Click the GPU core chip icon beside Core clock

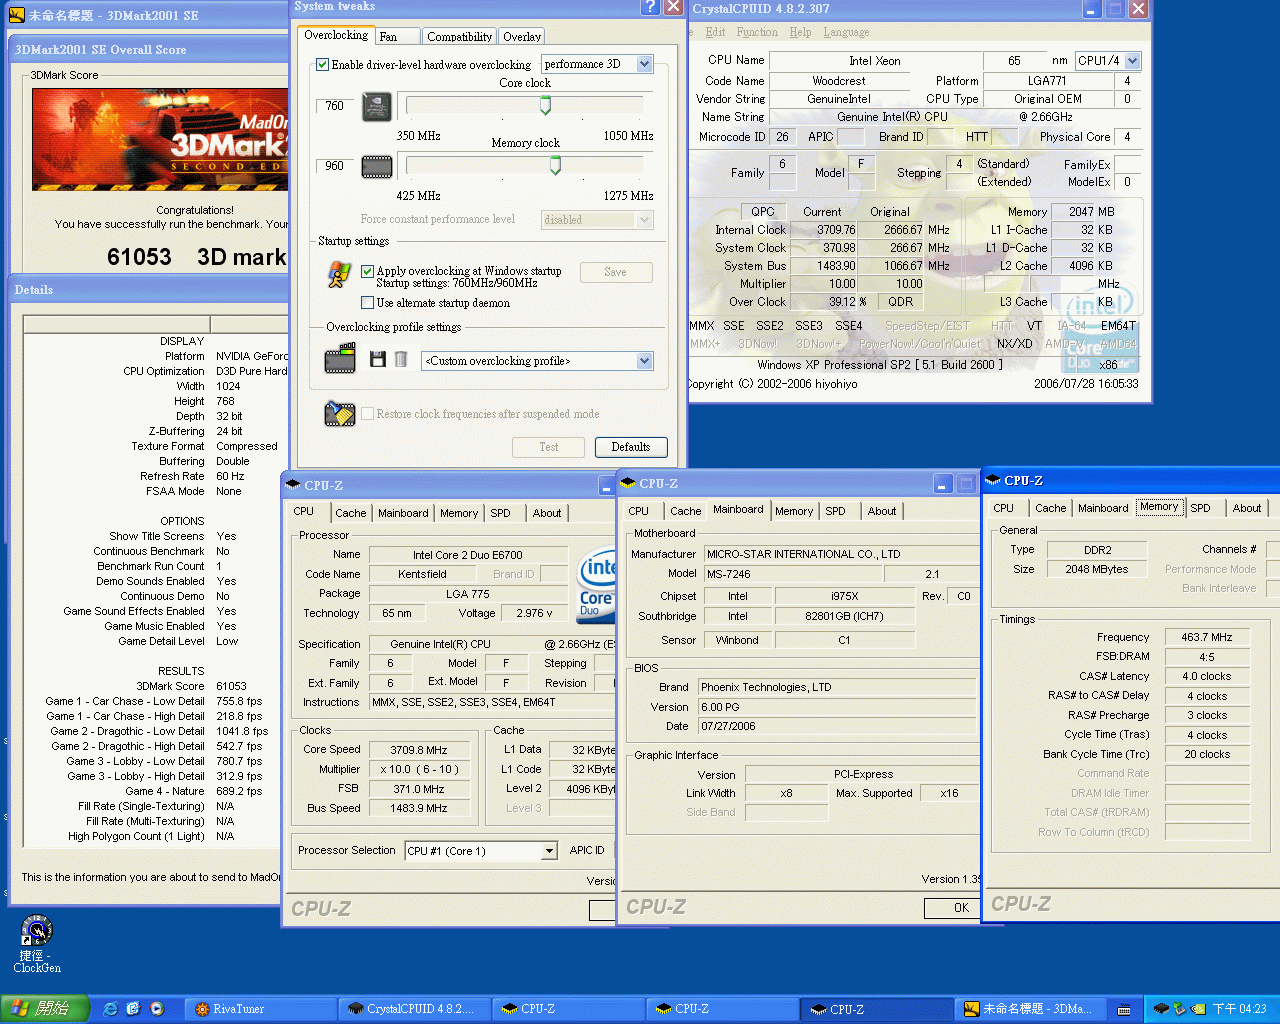[x=376, y=106]
